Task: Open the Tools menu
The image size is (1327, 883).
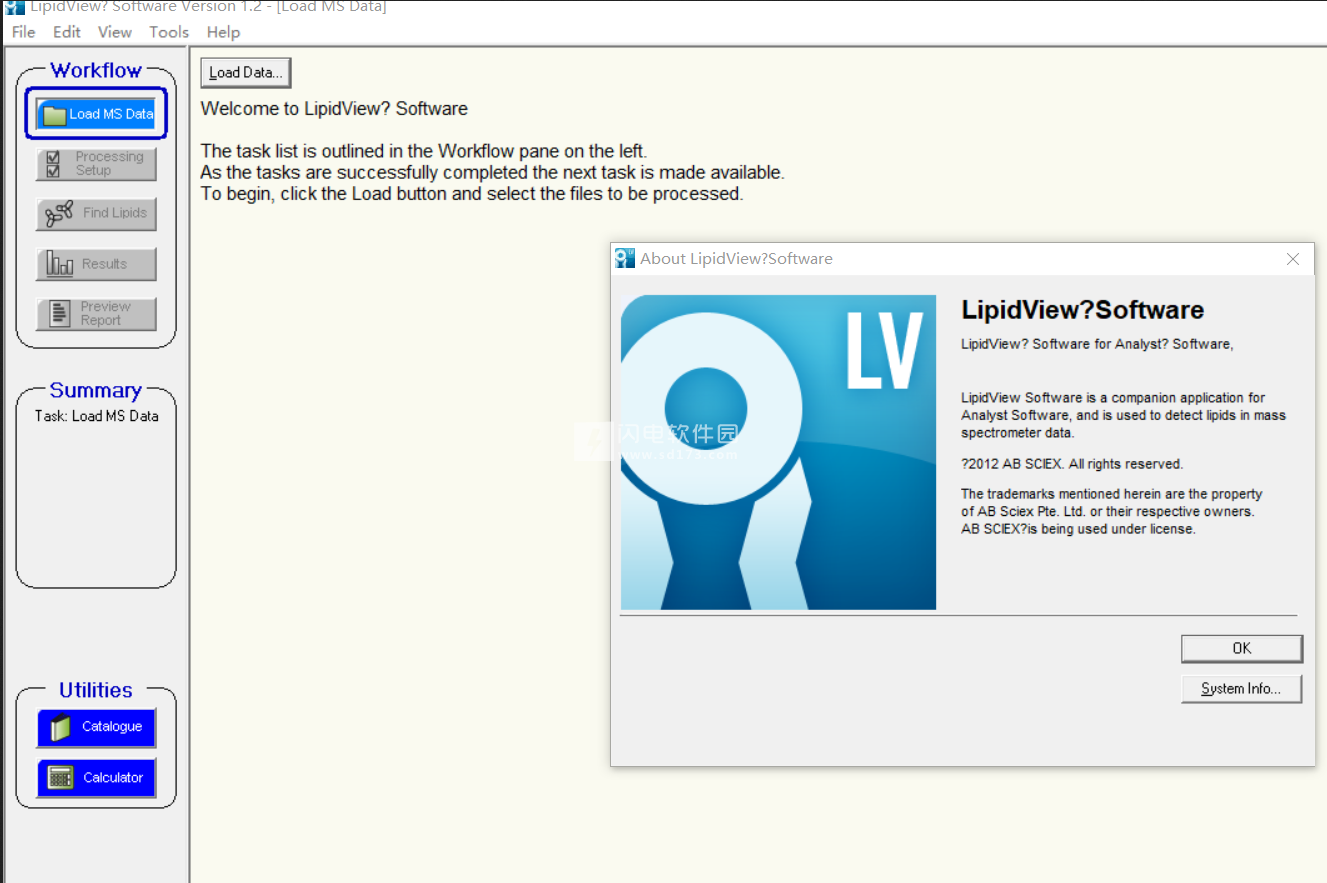Action: (x=169, y=32)
